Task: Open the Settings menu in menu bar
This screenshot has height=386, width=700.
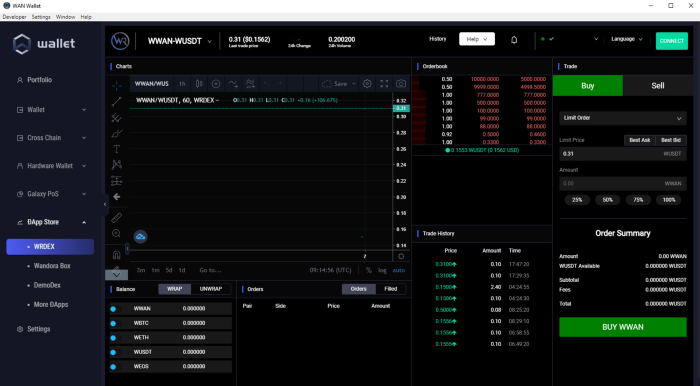Action: pyautogui.click(x=41, y=17)
